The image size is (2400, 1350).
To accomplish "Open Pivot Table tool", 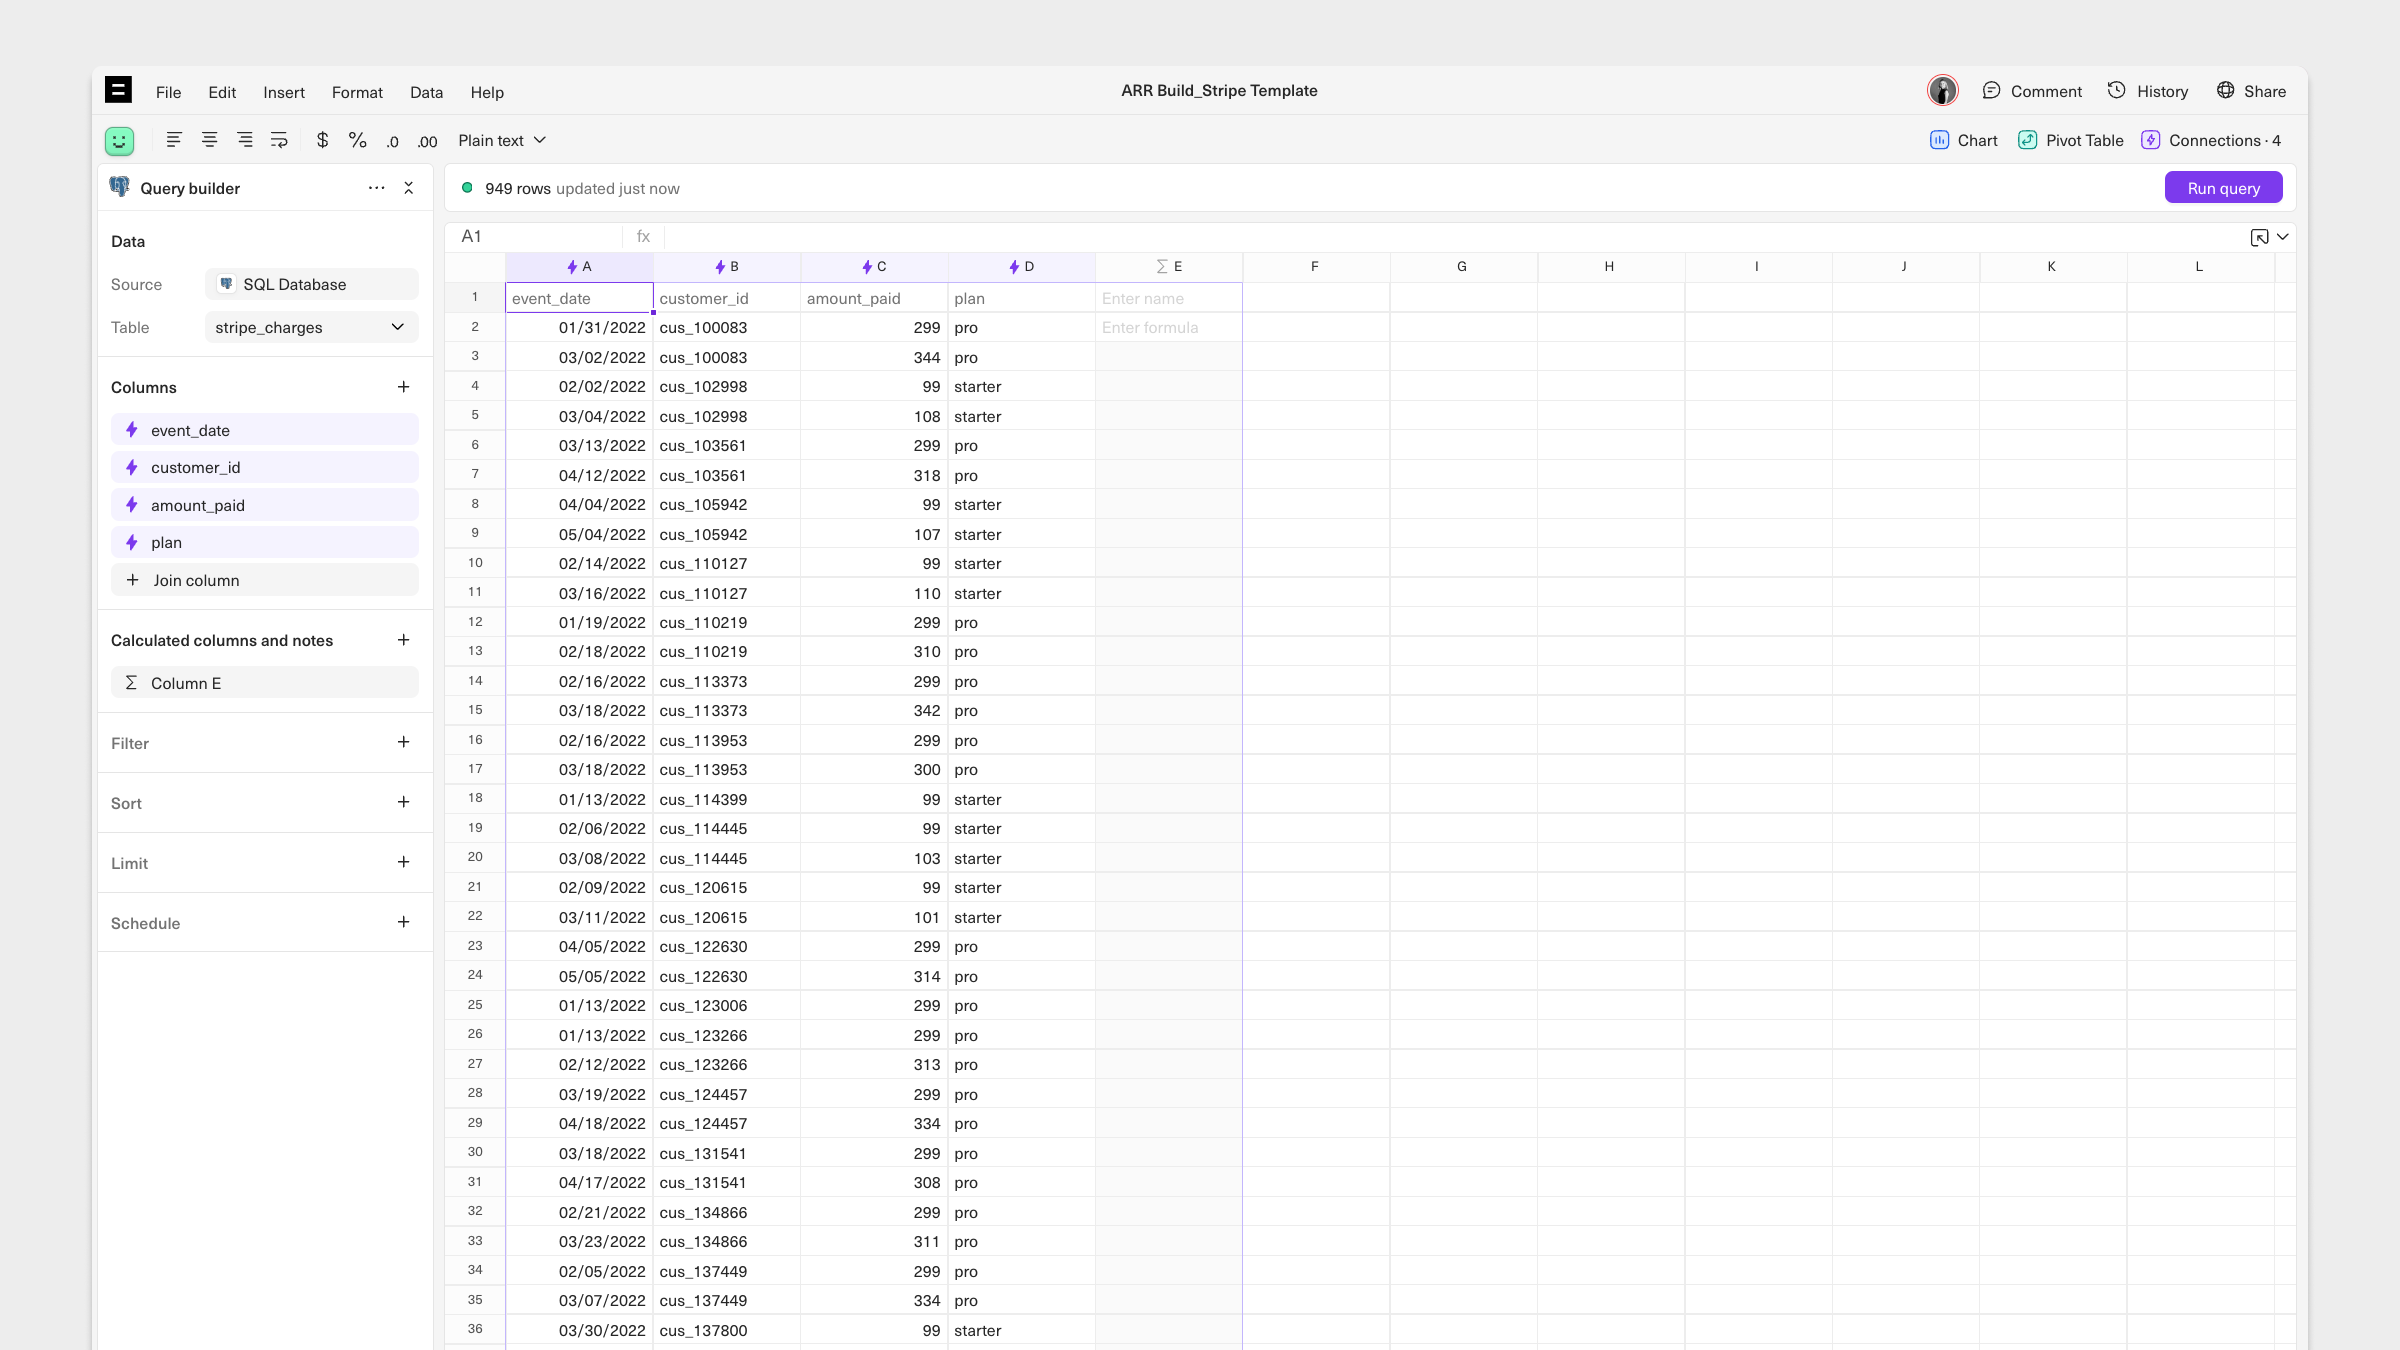I will [x=2070, y=140].
